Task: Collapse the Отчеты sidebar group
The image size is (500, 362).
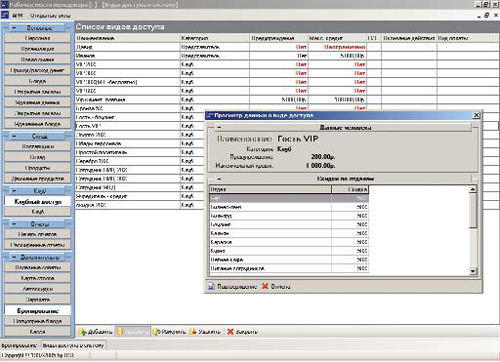Action: pyautogui.click(x=14, y=224)
